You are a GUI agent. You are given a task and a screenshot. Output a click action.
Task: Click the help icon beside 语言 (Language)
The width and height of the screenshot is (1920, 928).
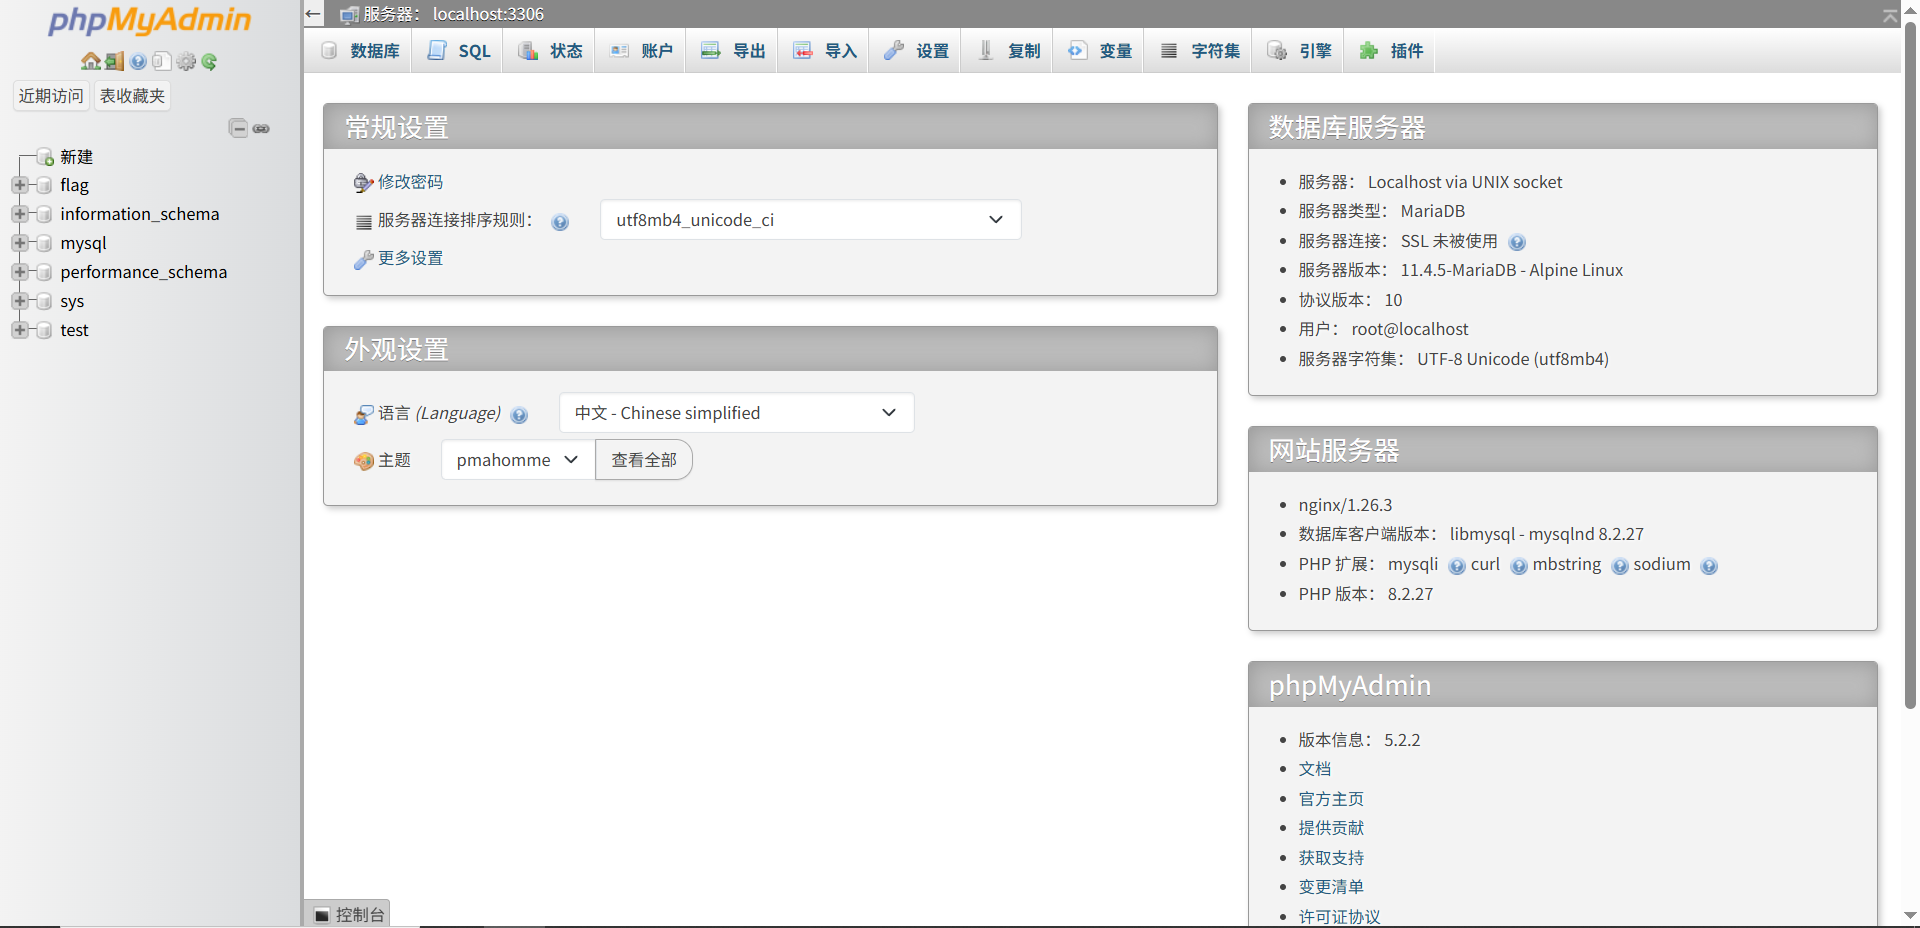tap(519, 415)
